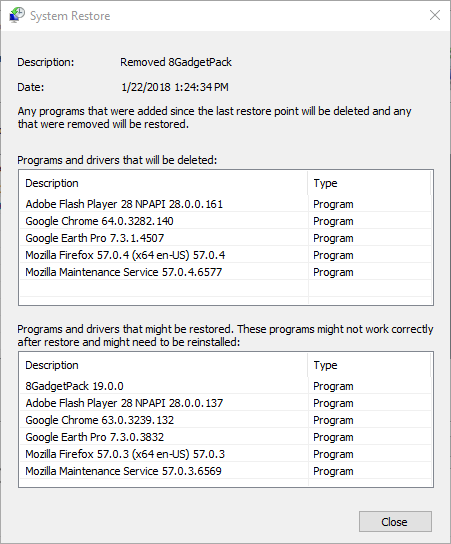Image resolution: width=451 pixels, height=544 pixels.
Task: Click the restore point date value
Action: pyautogui.click(x=175, y=87)
